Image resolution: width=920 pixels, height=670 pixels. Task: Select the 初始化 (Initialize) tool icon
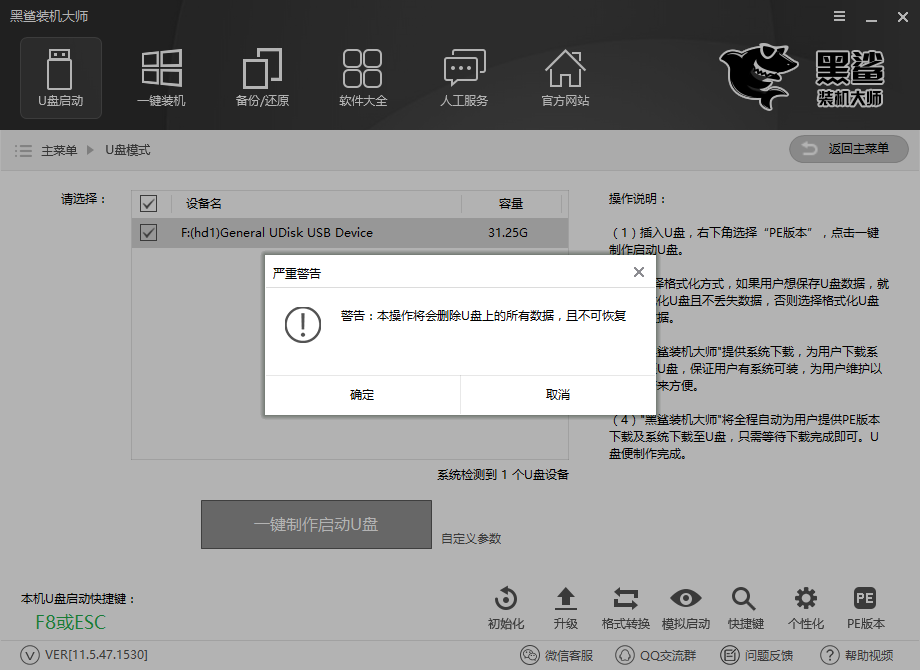click(x=505, y=605)
